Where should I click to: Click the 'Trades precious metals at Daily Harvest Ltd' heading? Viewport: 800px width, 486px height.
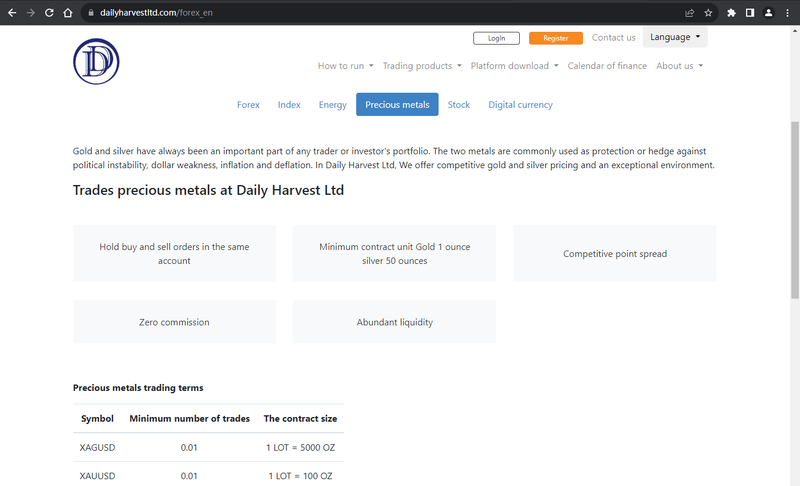pyautogui.click(x=208, y=190)
